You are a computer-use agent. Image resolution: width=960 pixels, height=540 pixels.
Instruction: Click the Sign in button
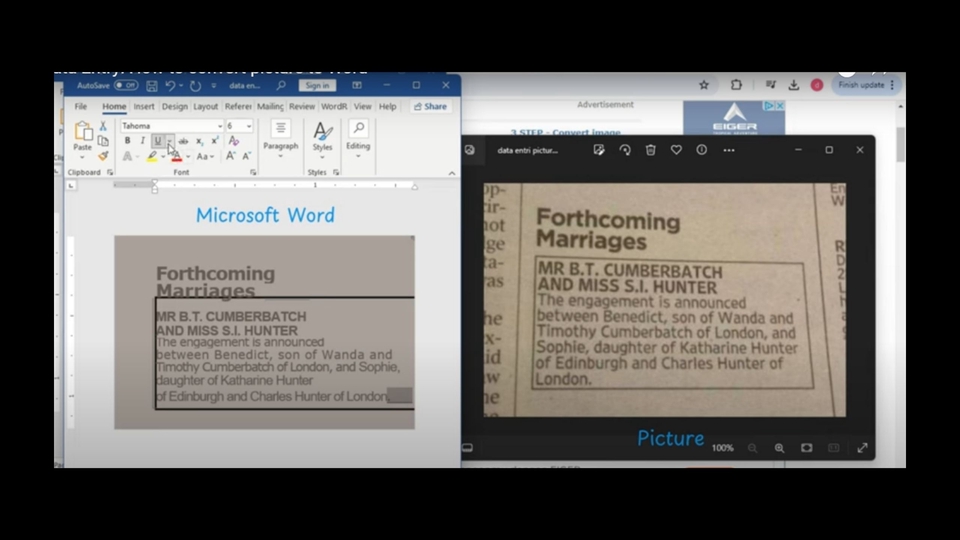click(317, 86)
